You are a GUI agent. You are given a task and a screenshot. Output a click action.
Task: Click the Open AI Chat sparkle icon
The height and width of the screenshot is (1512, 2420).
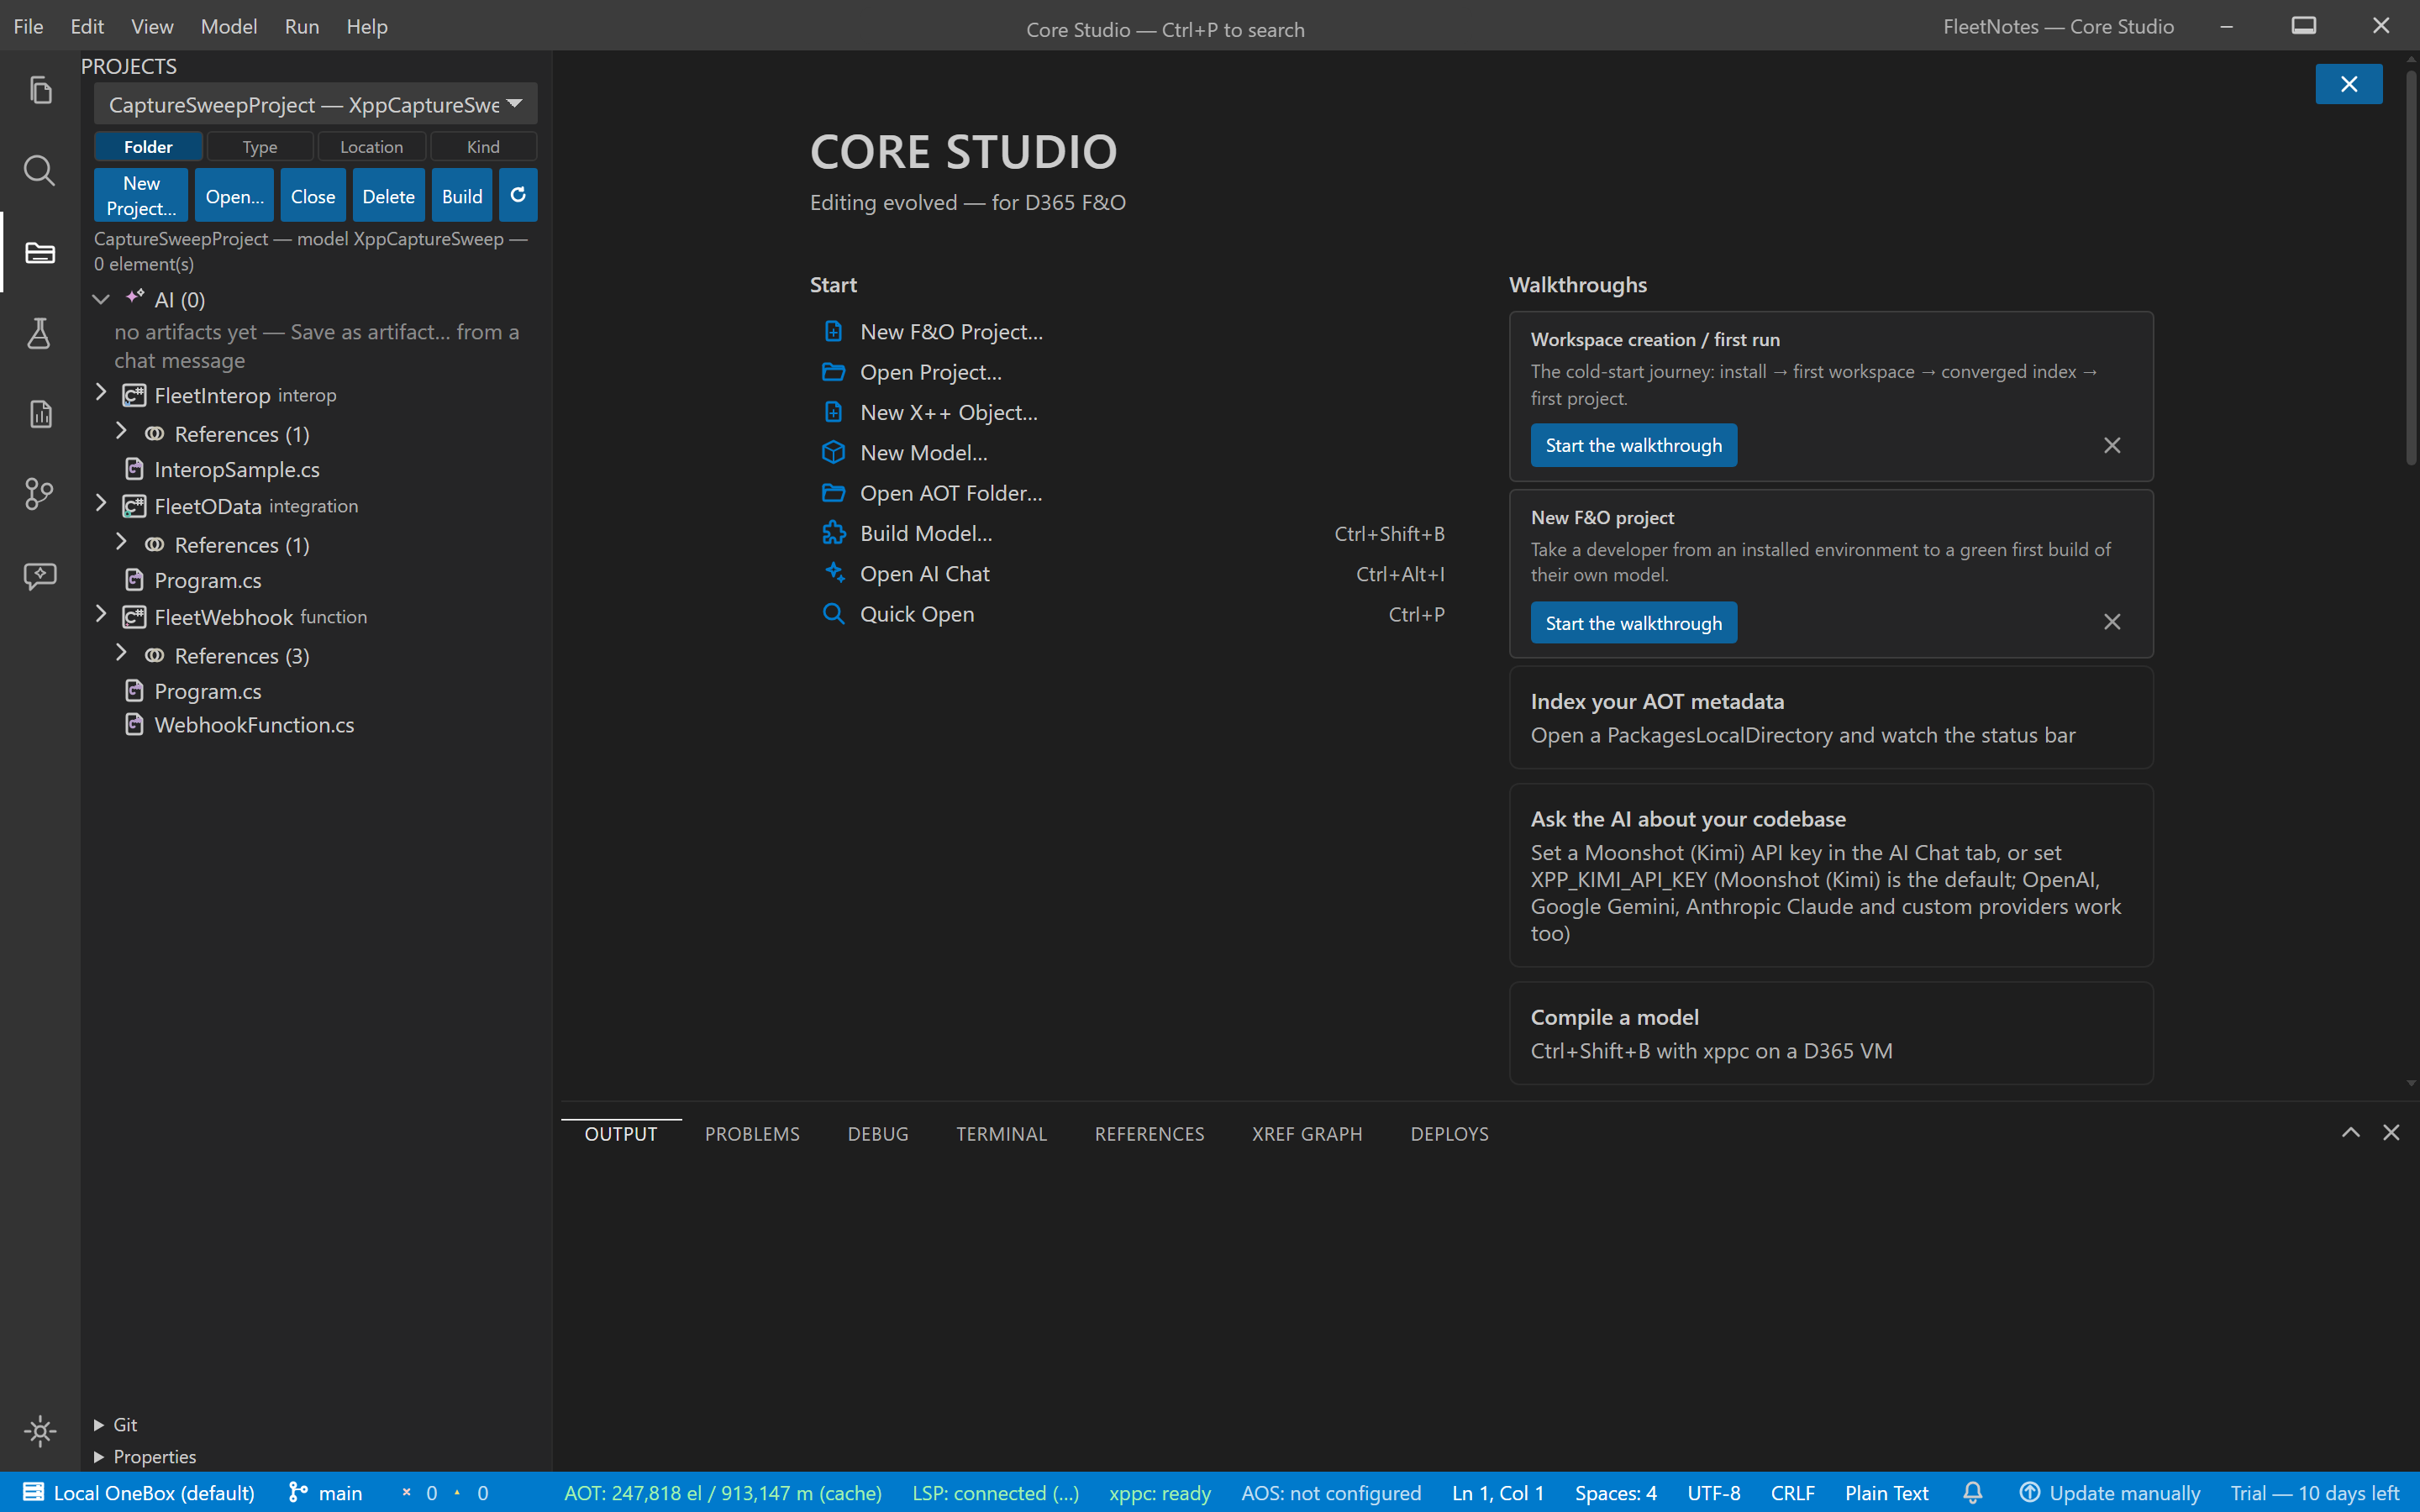coord(833,573)
